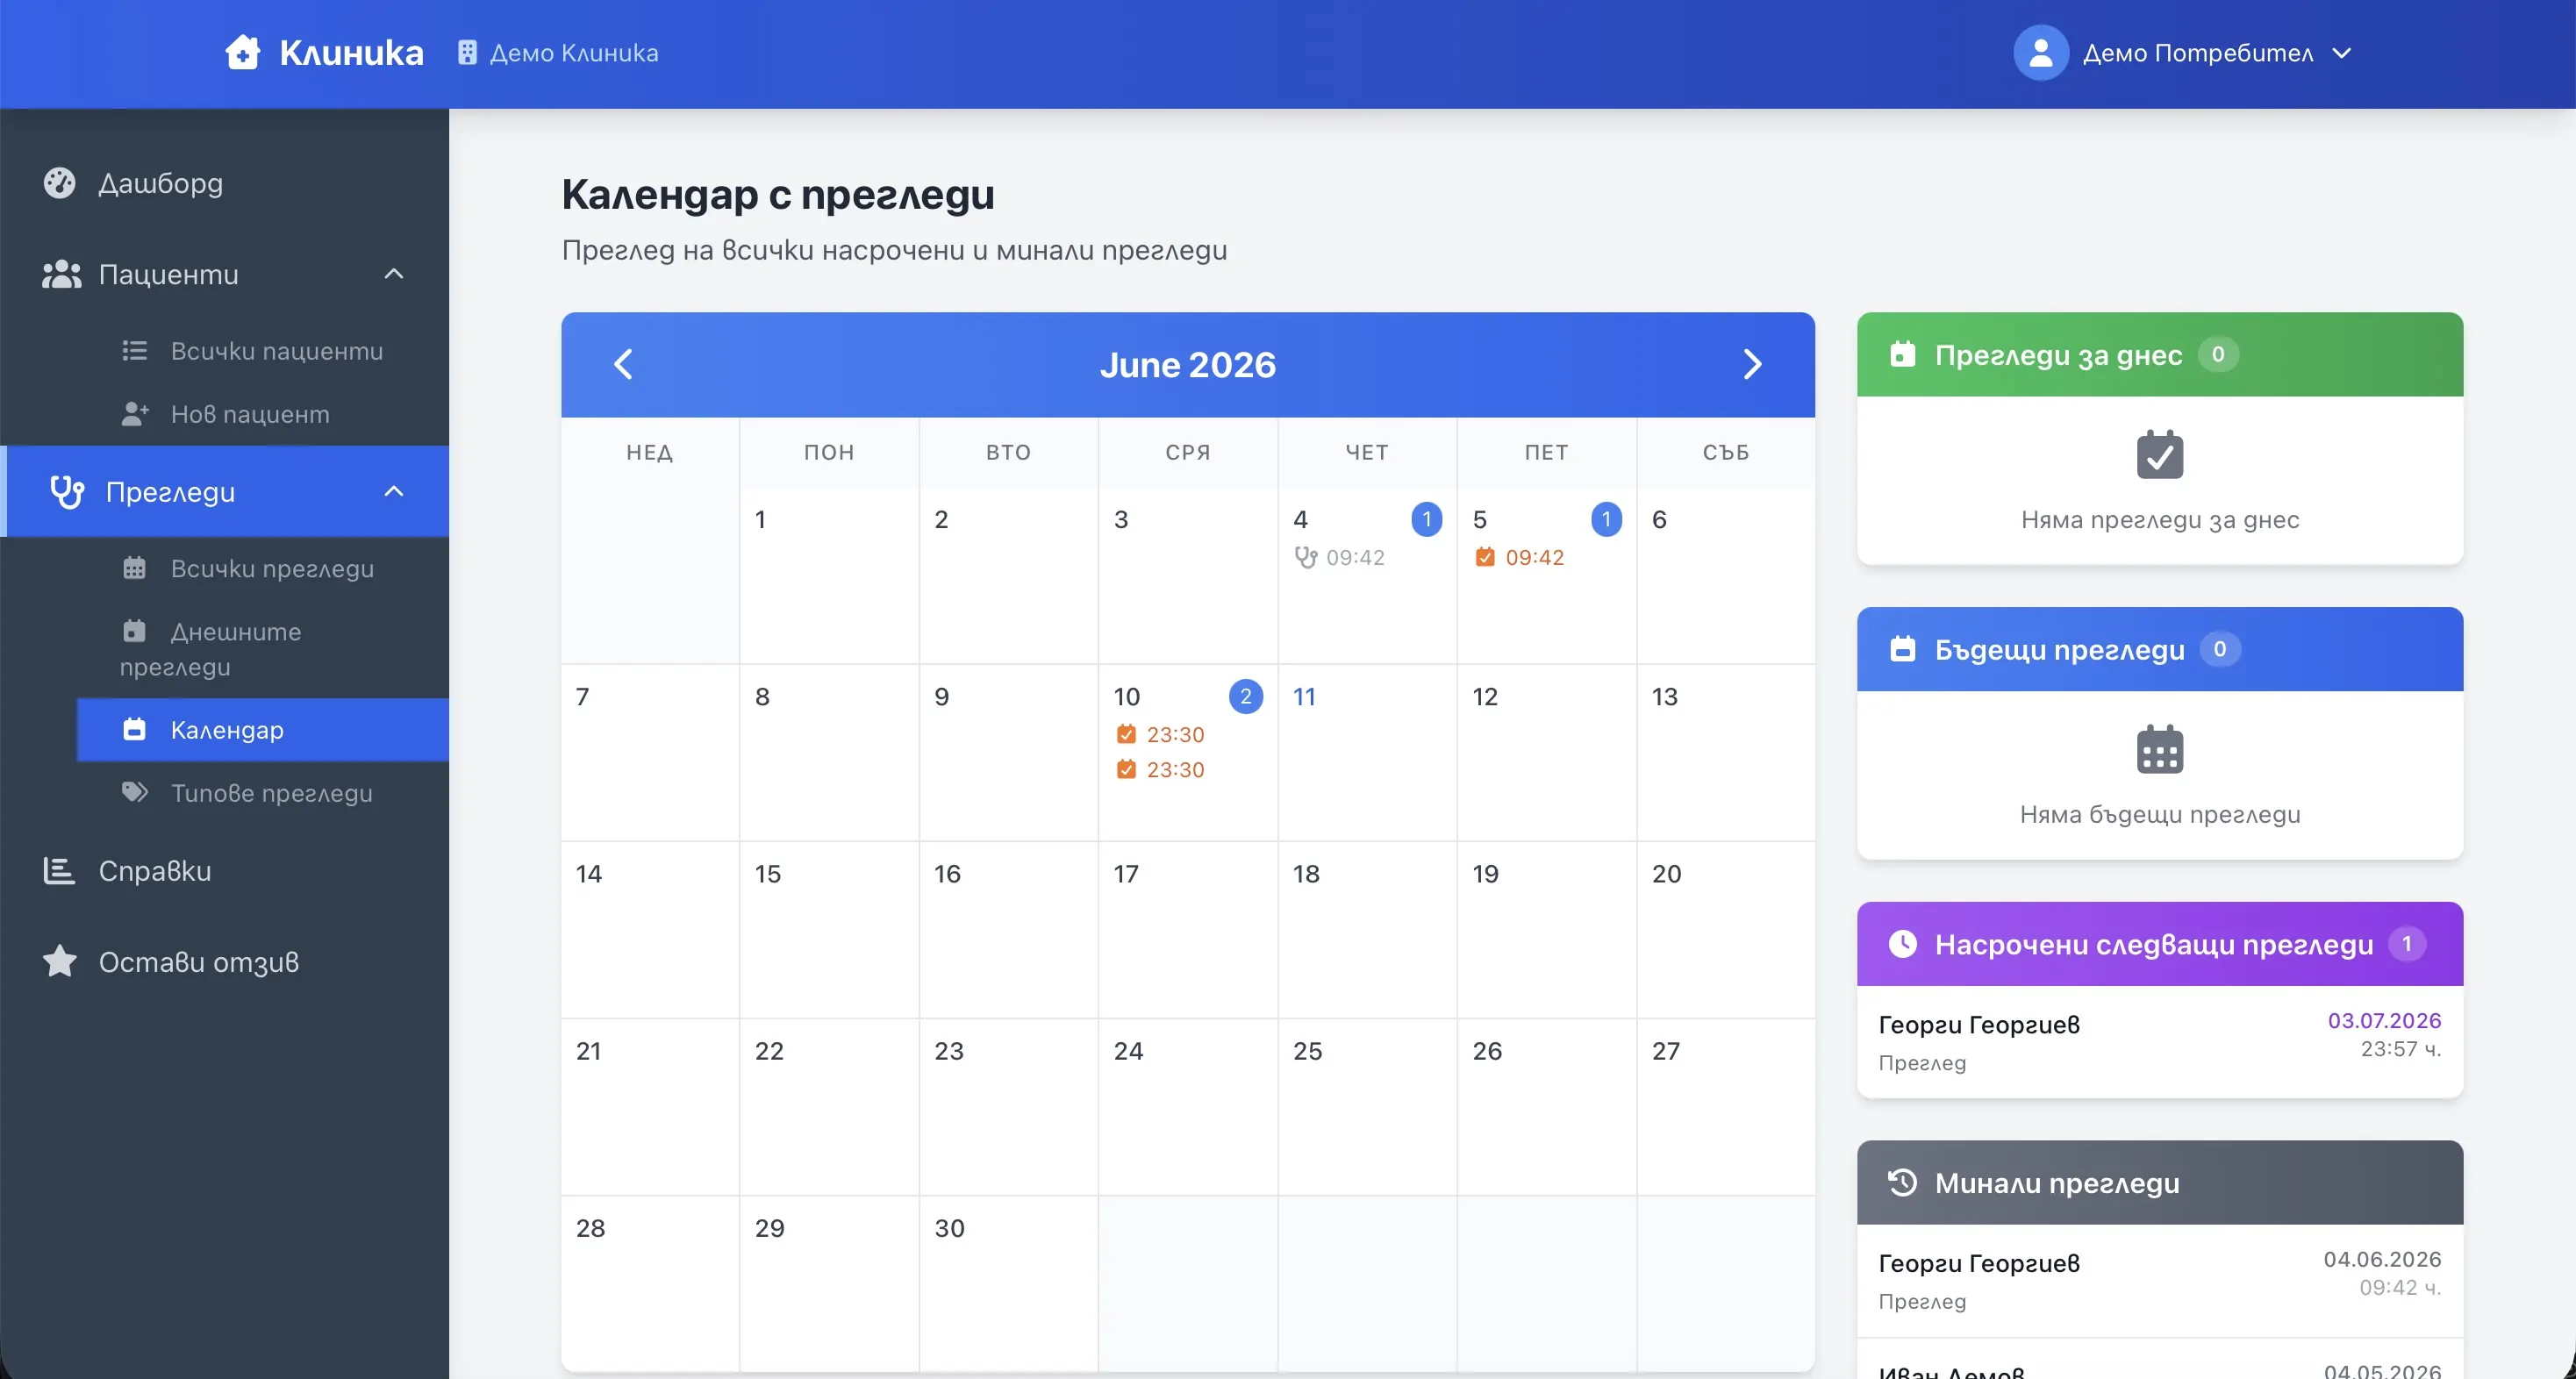
Task: Open the Справки menu item
Action: pos(224,871)
